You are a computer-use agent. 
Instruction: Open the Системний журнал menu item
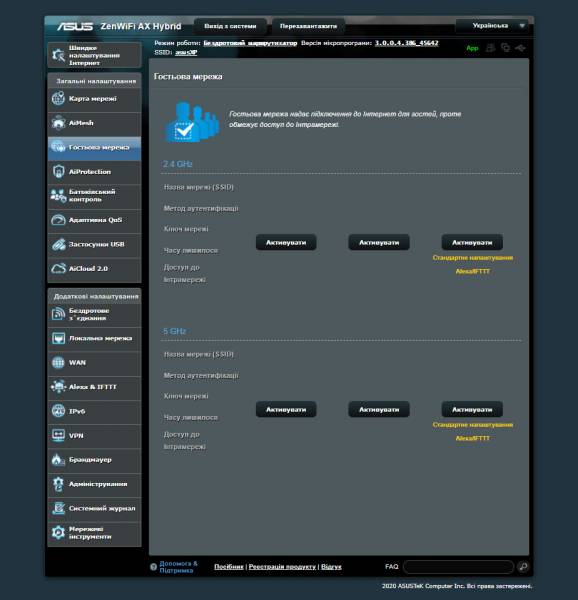point(94,508)
